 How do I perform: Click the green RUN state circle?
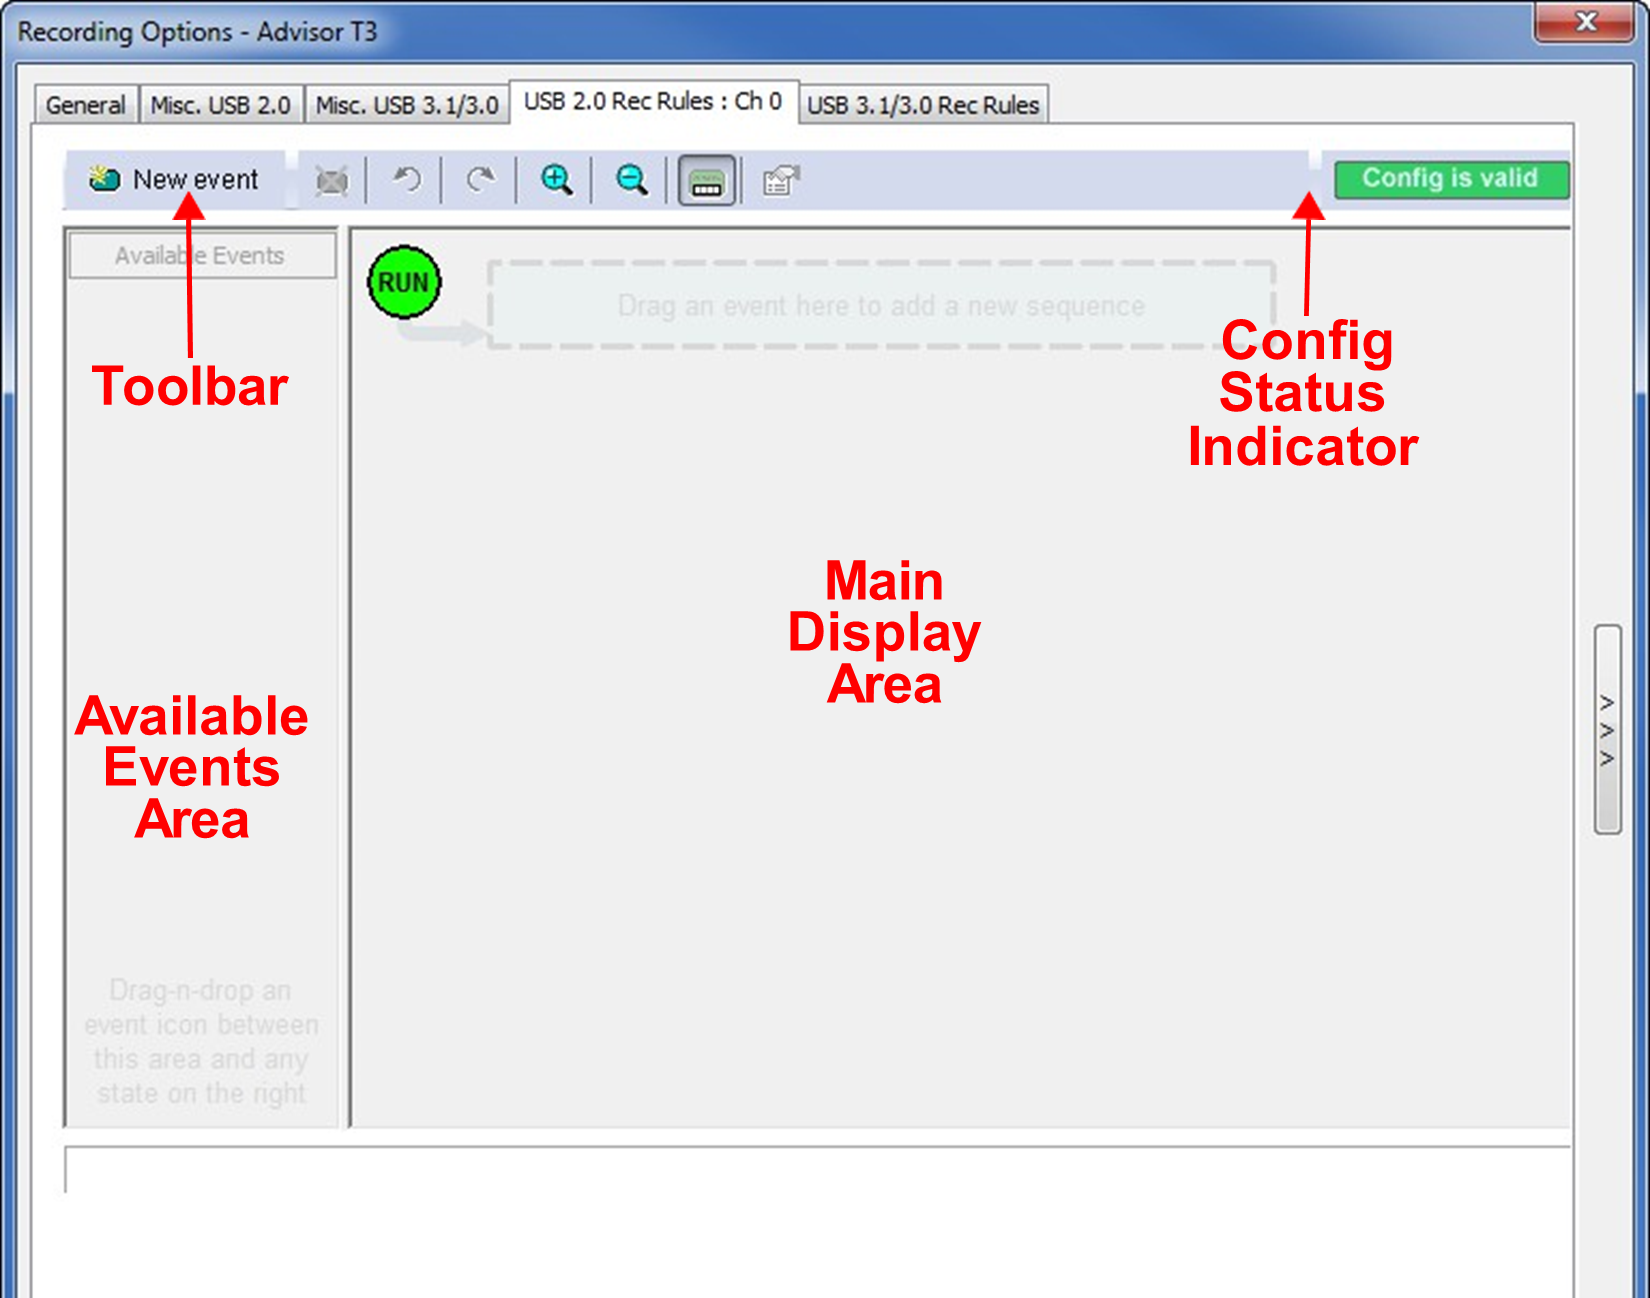404,282
